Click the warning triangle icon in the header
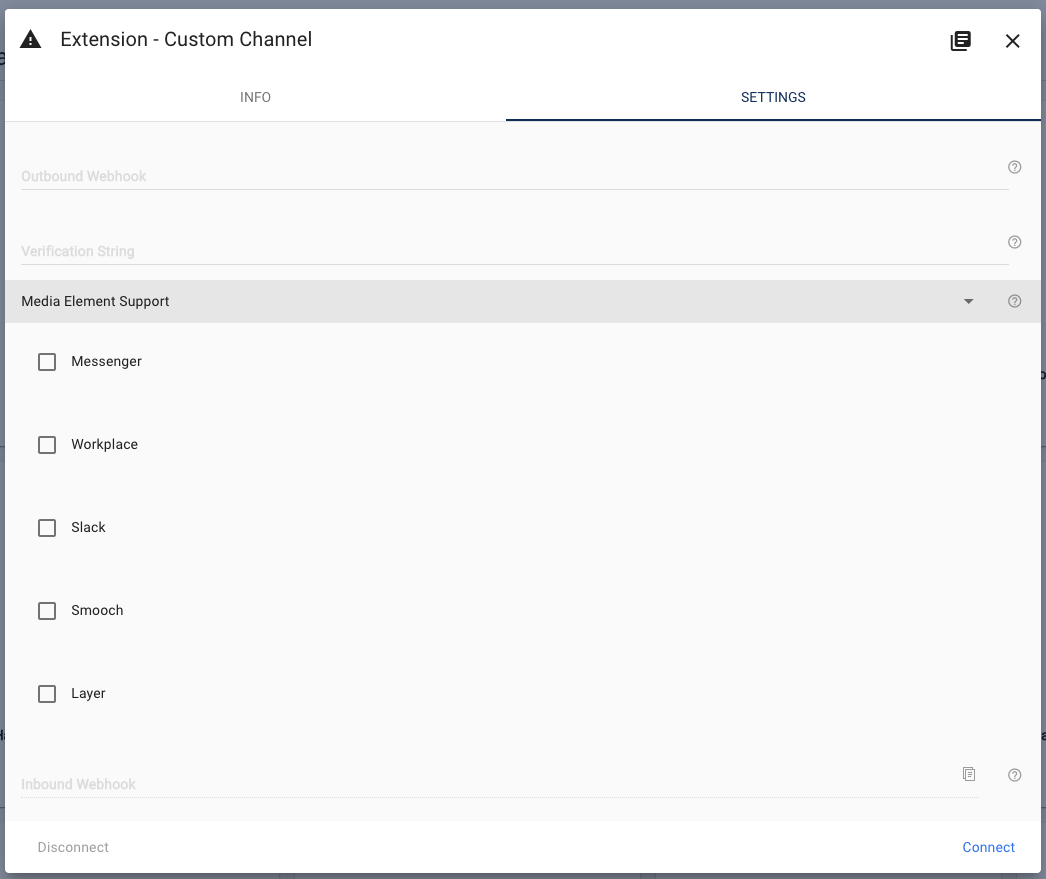Image resolution: width=1046 pixels, height=879 pixels. pos(31,40)
